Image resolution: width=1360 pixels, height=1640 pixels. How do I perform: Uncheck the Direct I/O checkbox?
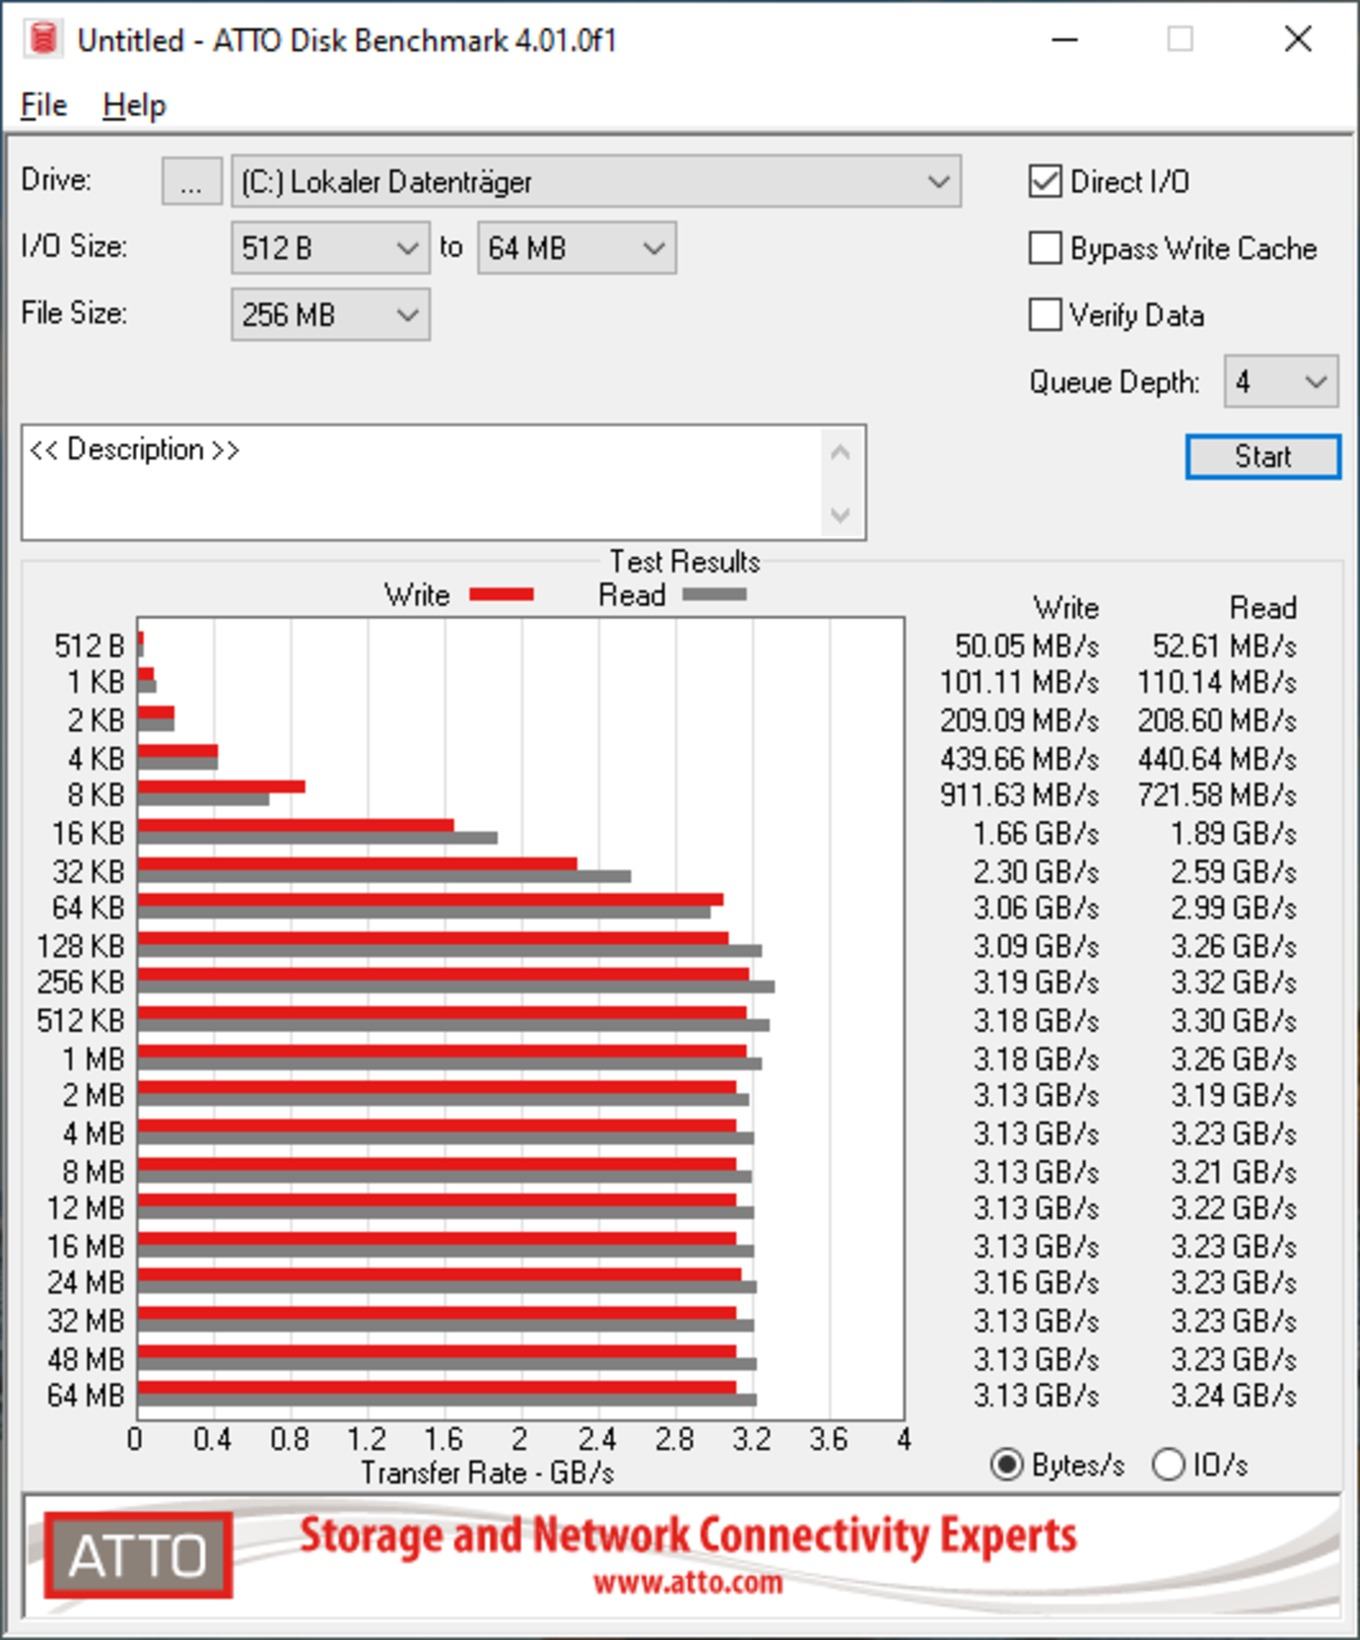[1045, 181]
